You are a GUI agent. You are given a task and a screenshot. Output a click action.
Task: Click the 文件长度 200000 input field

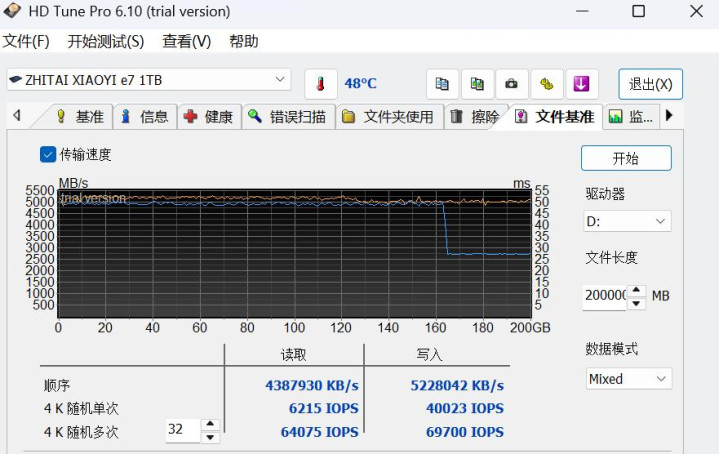605,297
